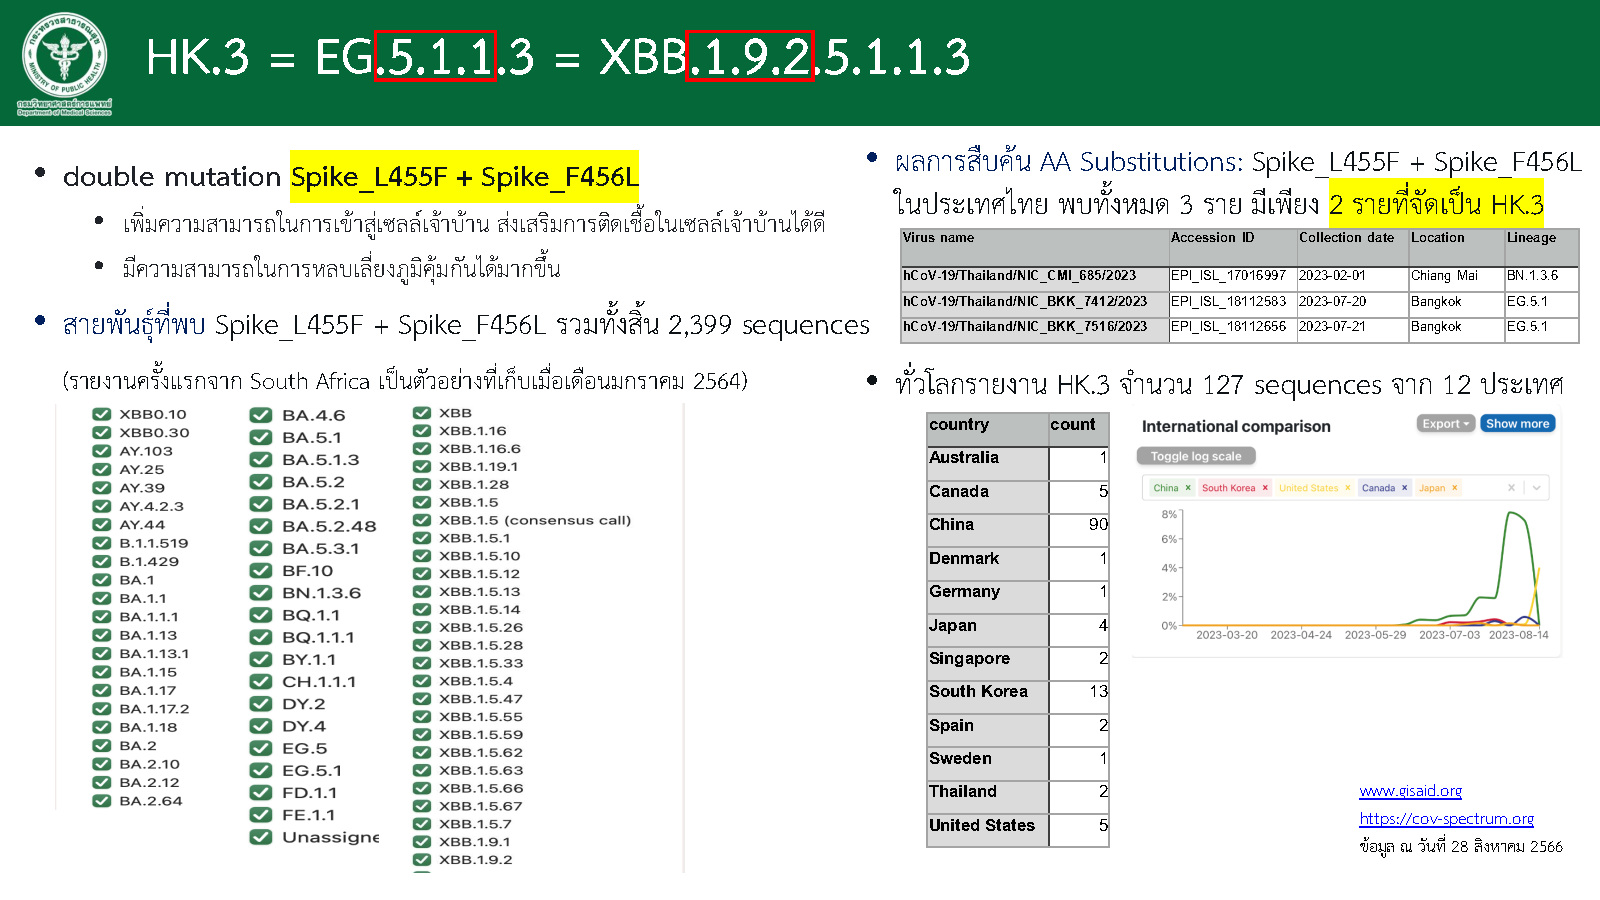This screenshot has width=1600, height=900.
Task: Clear all selected countries in filter
Action: point(1511,488)
